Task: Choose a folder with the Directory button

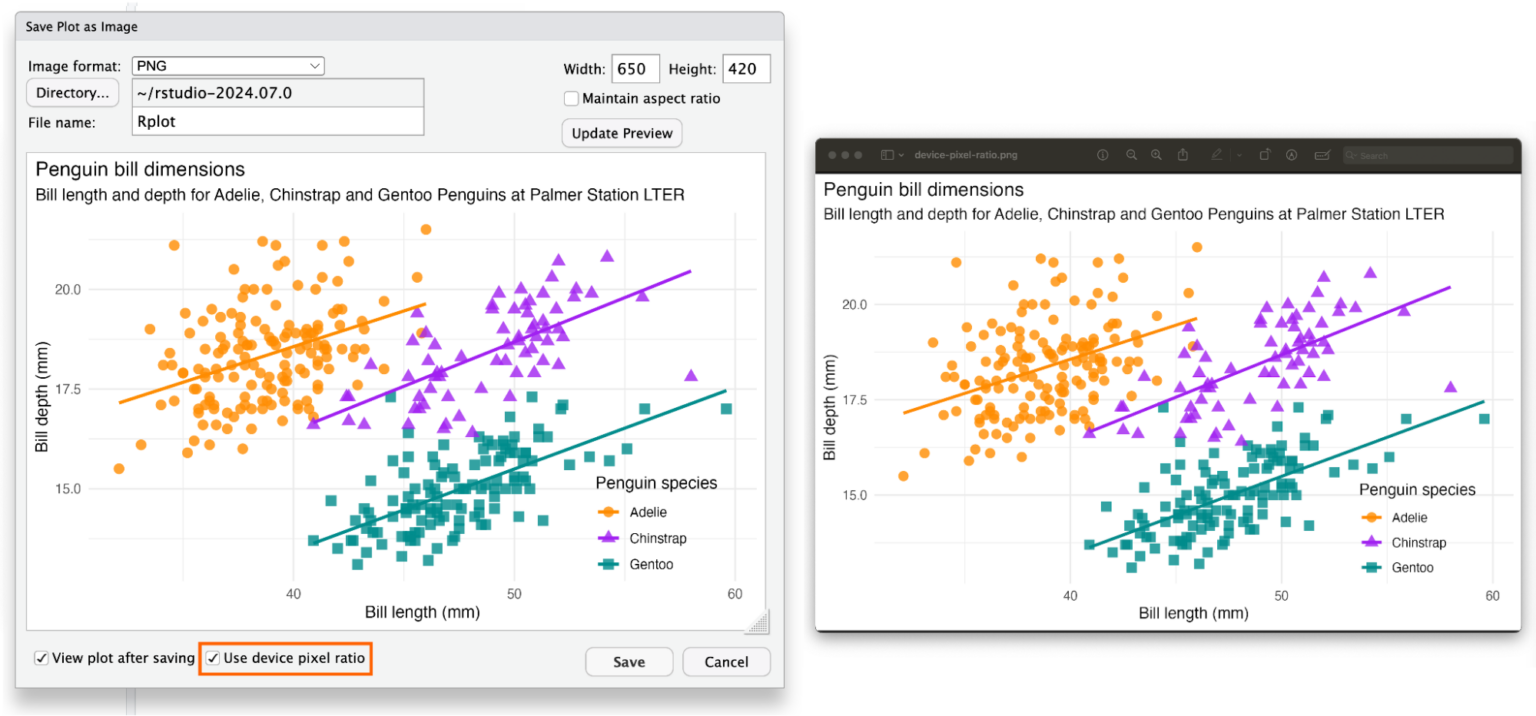Action: (x=72, y=92)
